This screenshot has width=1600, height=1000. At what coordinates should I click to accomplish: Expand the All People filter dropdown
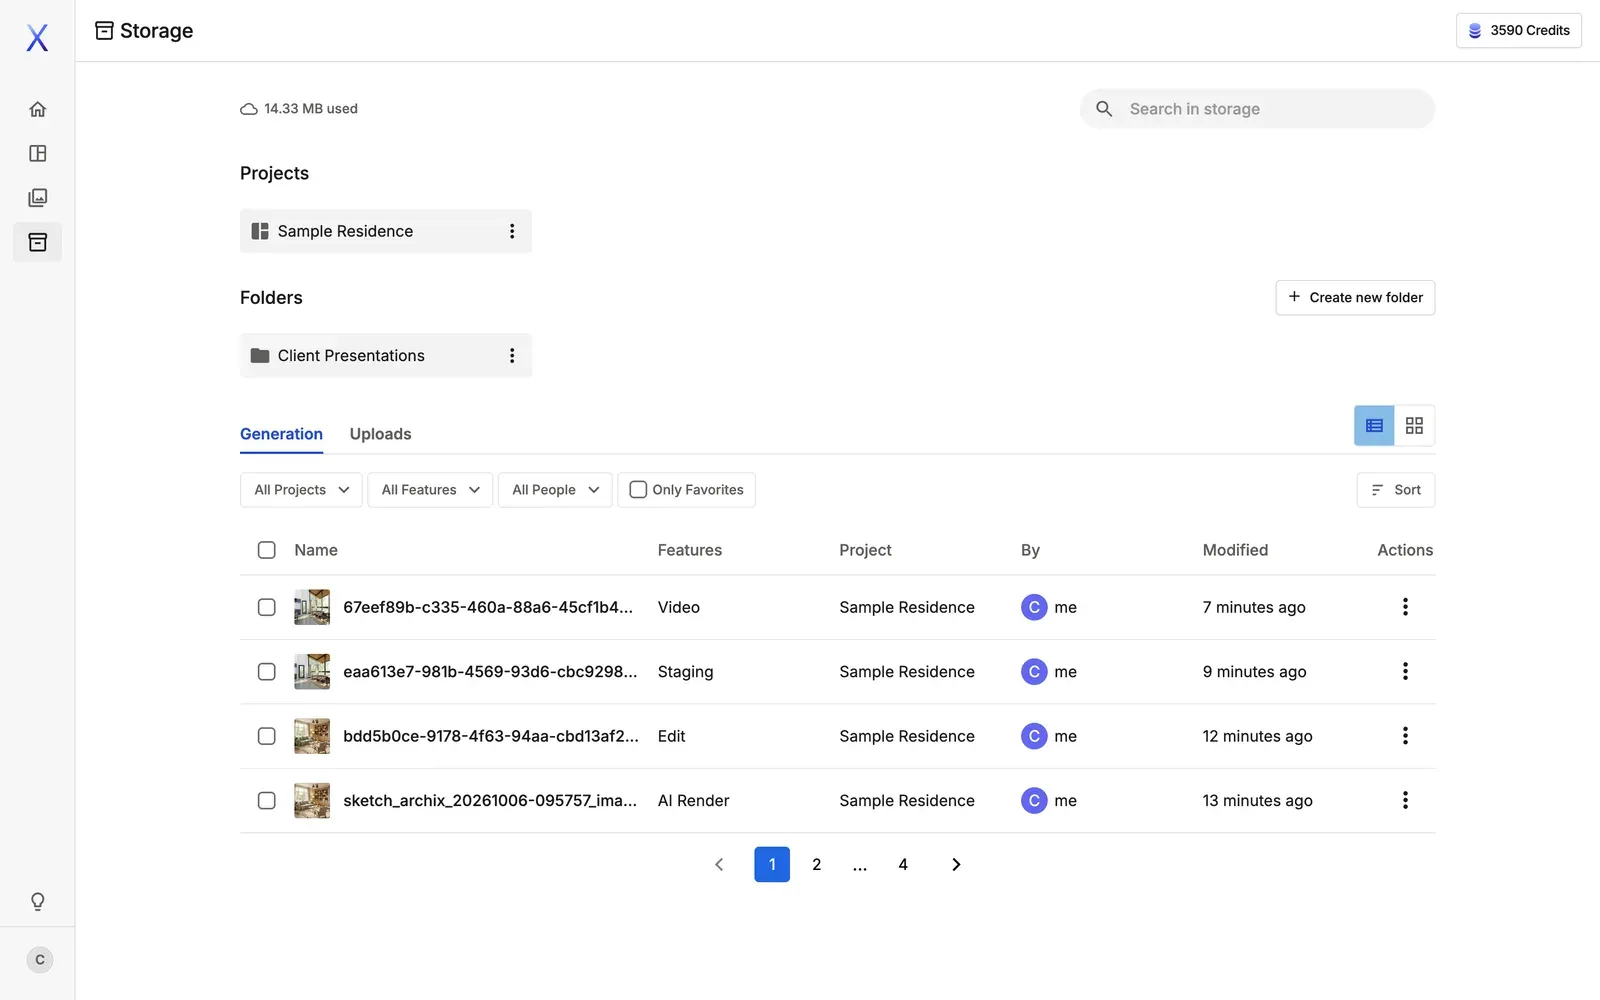(x=555, y=490)
